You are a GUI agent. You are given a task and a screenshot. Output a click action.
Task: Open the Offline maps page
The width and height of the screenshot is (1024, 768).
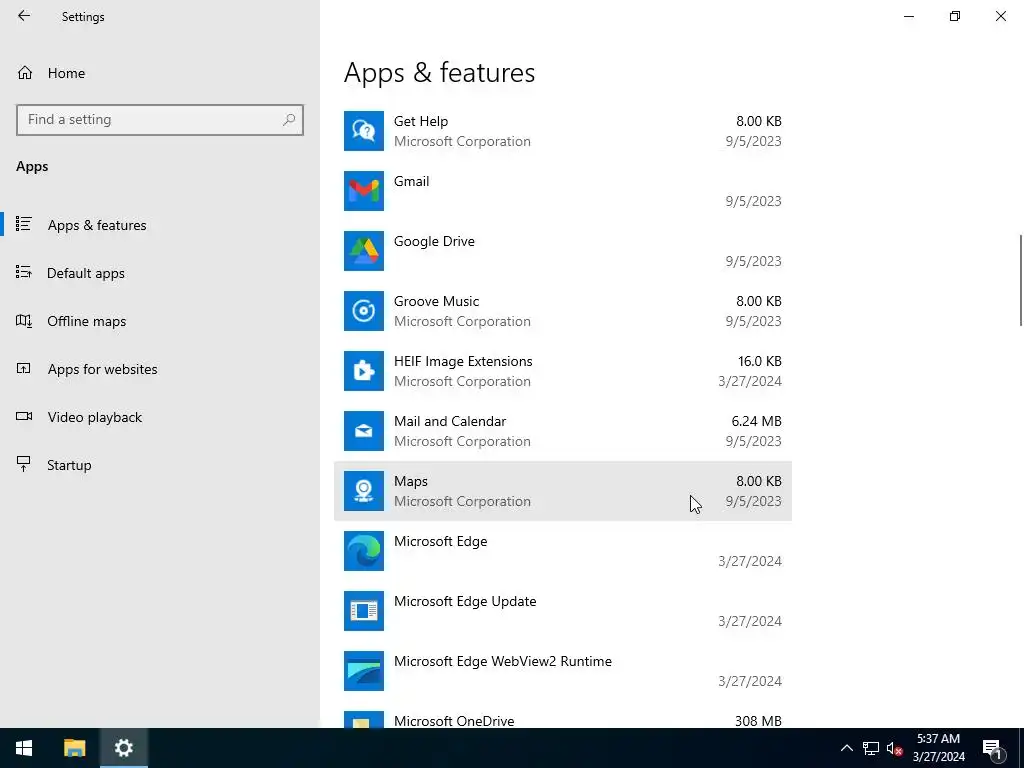click(x=160, y=321)
